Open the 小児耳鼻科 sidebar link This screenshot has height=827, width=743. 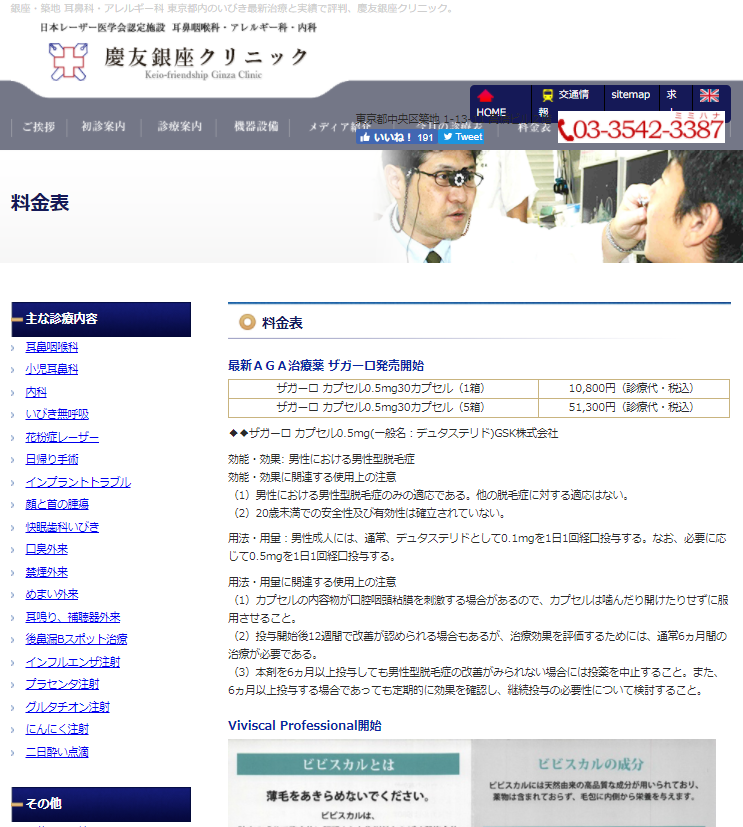[52, 369]
